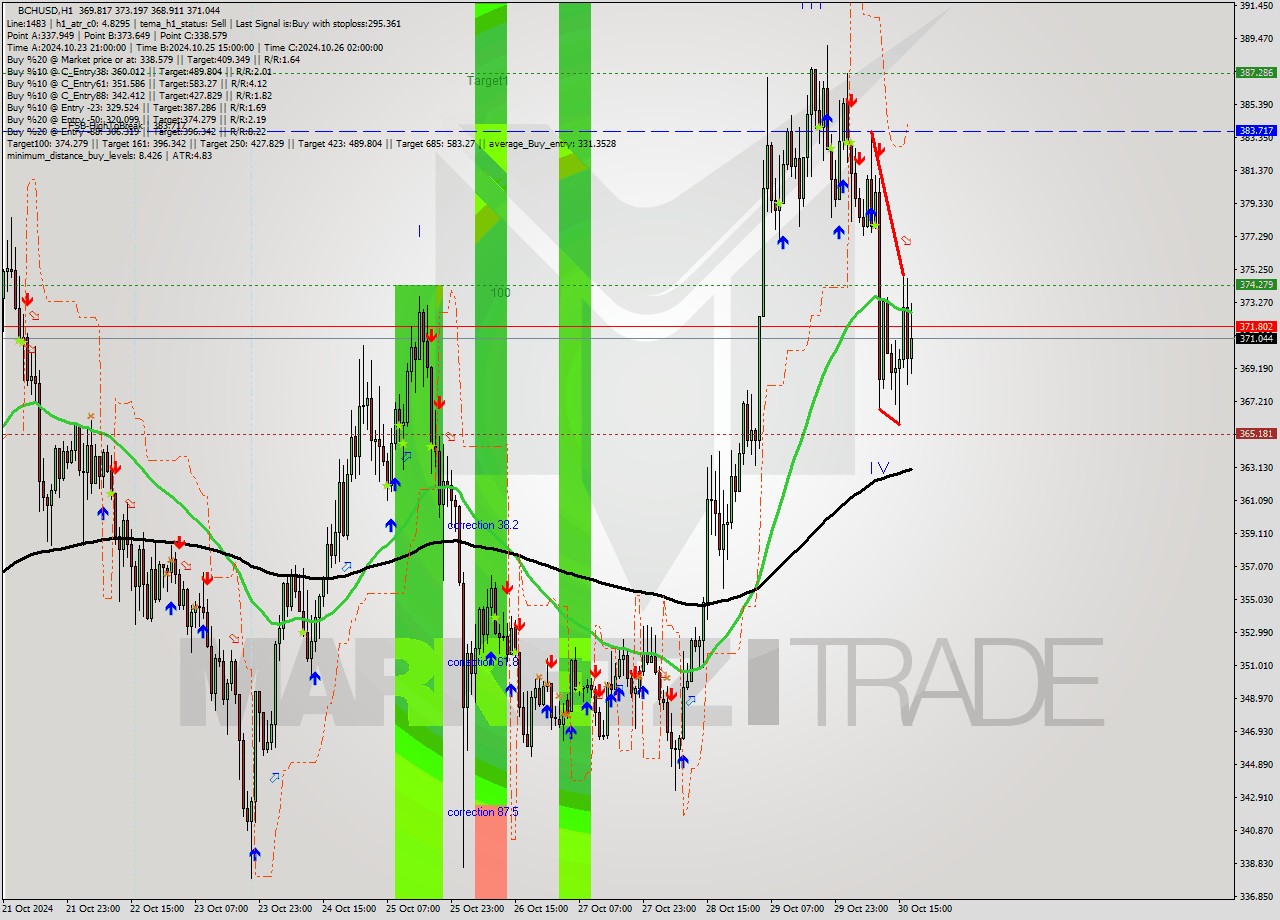
Task: Click the 'IV' wave label near black average
Action: click(879, 467)
